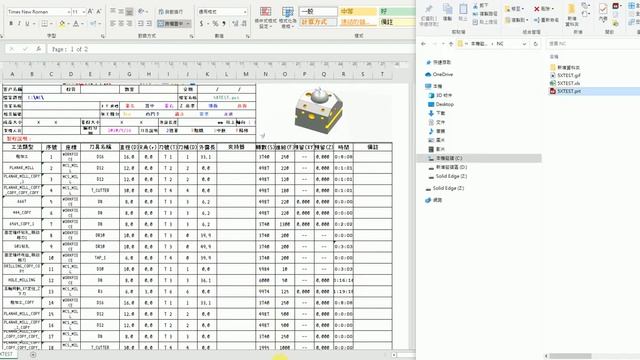Open Desktop in Explorer navigation pane
The height and width of the screenshot is (360, 640).
point(441,104)
